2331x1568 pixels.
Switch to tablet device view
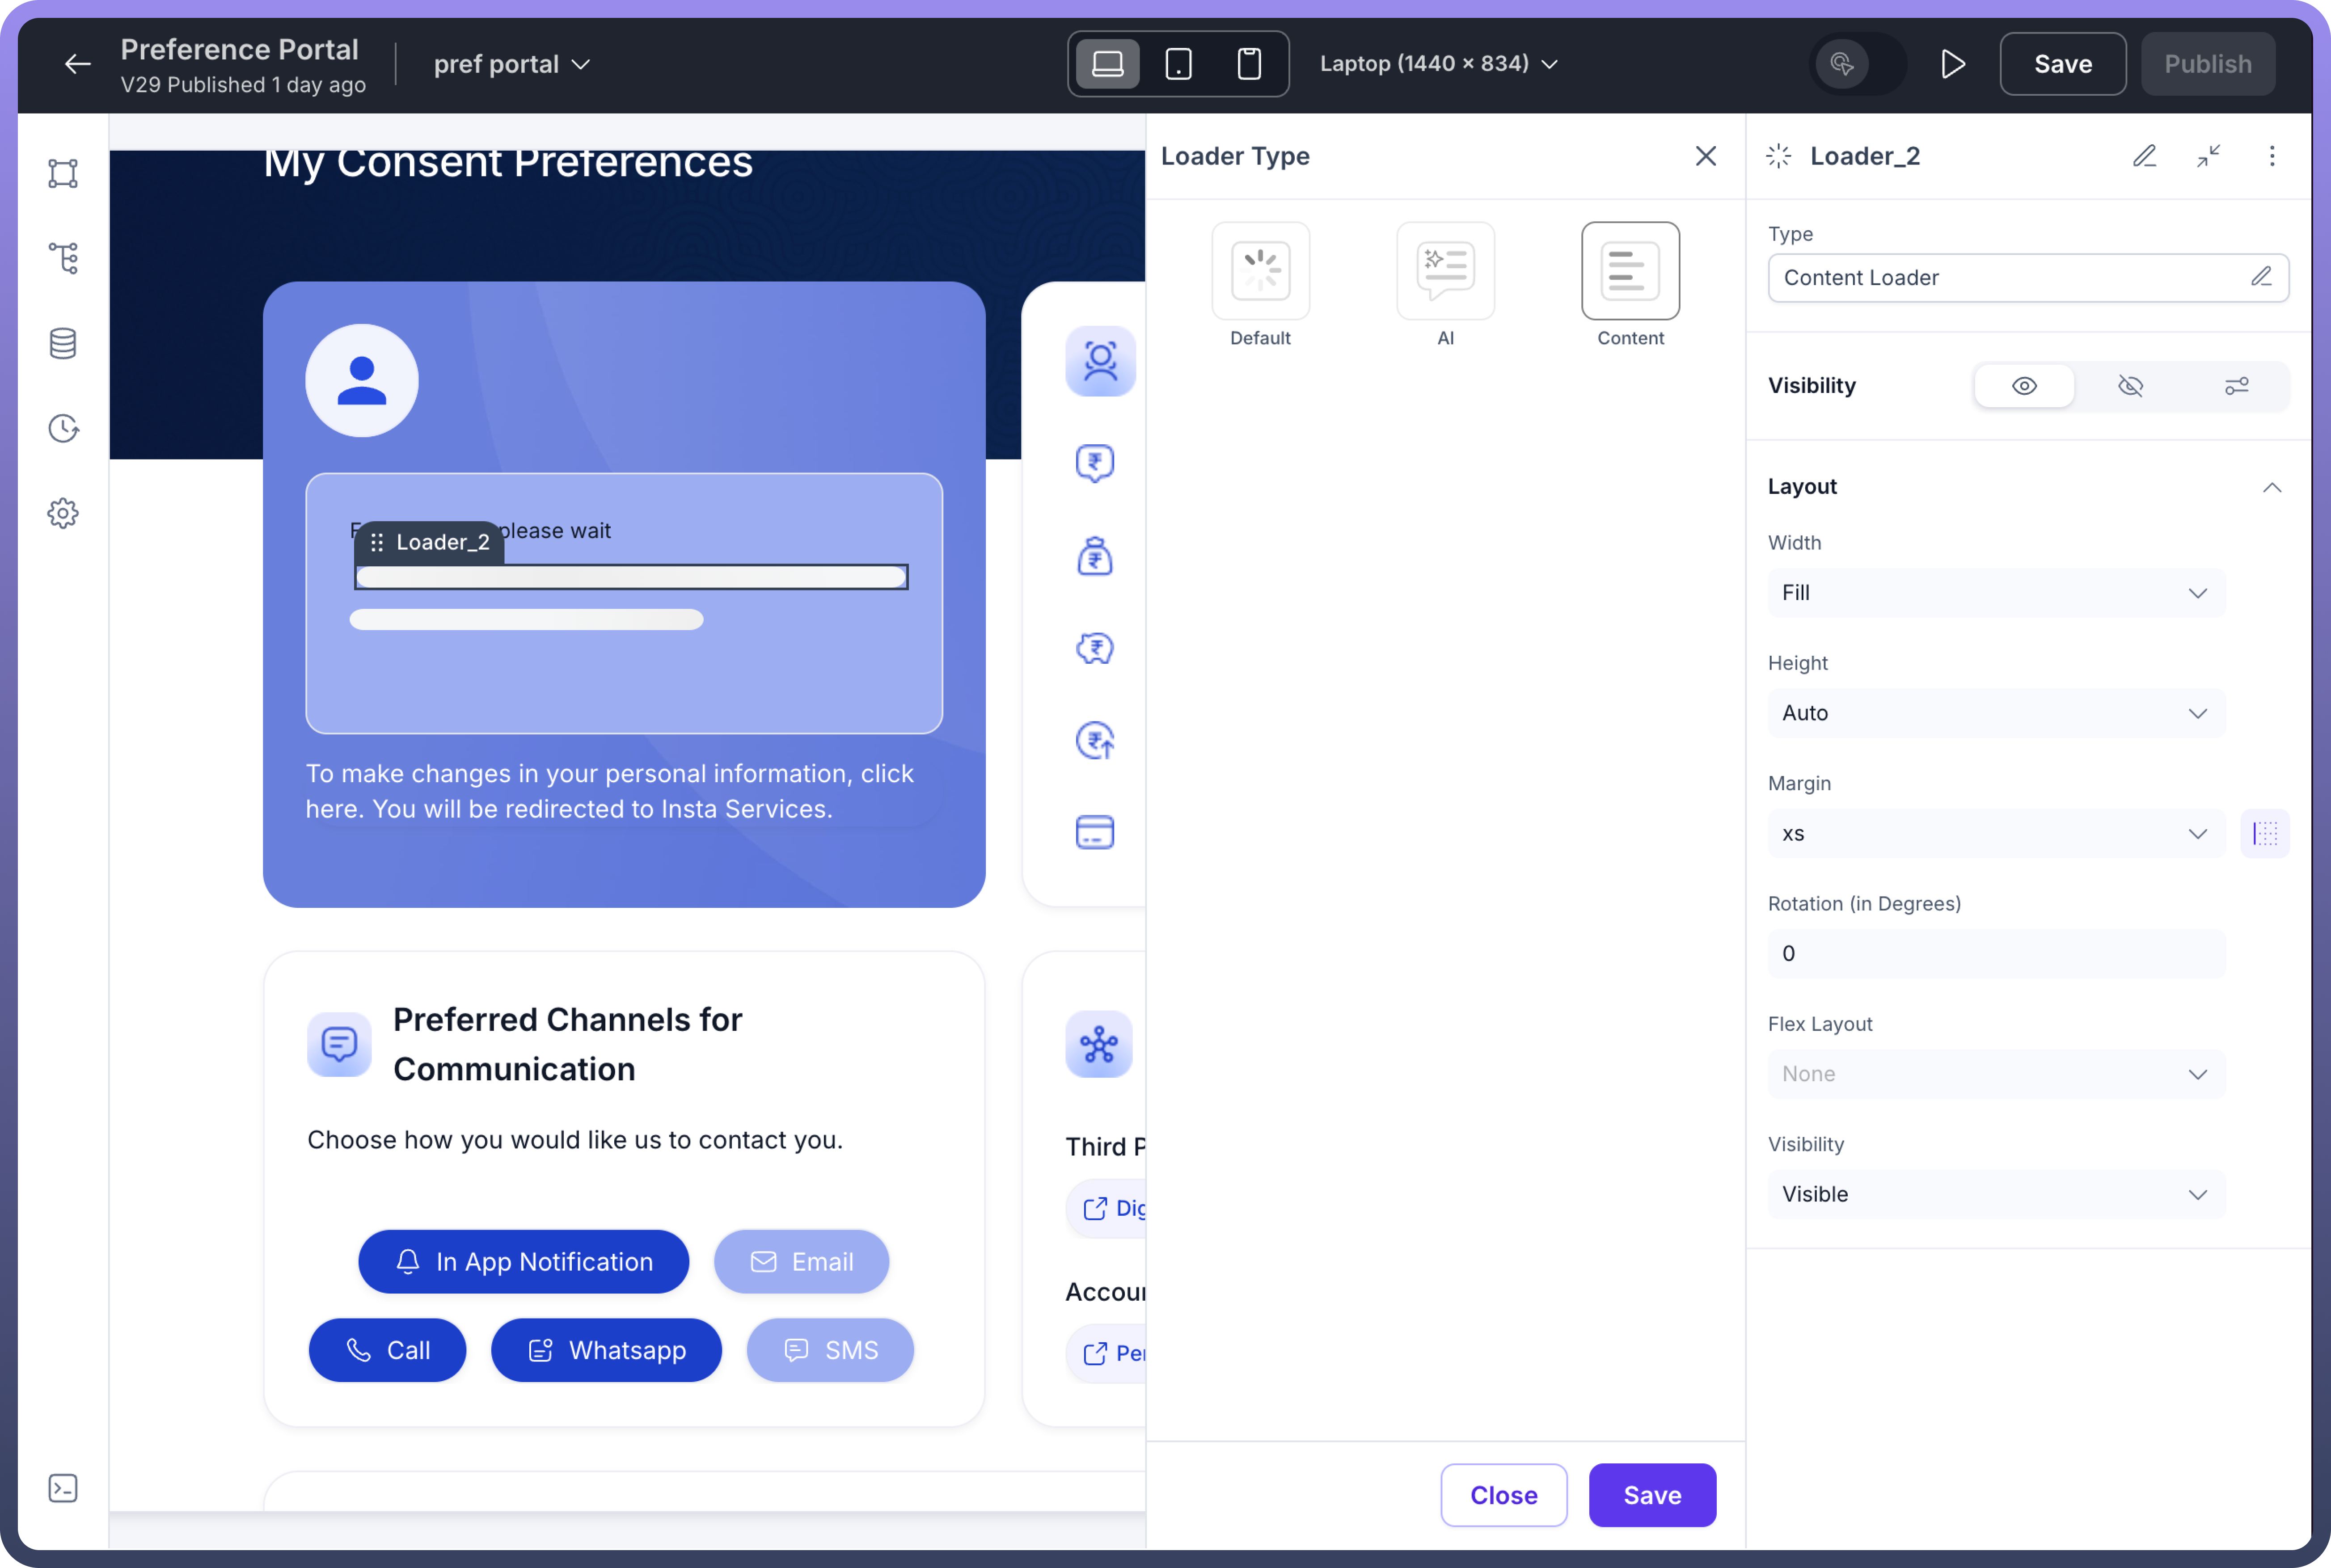tap(1178, 64)
